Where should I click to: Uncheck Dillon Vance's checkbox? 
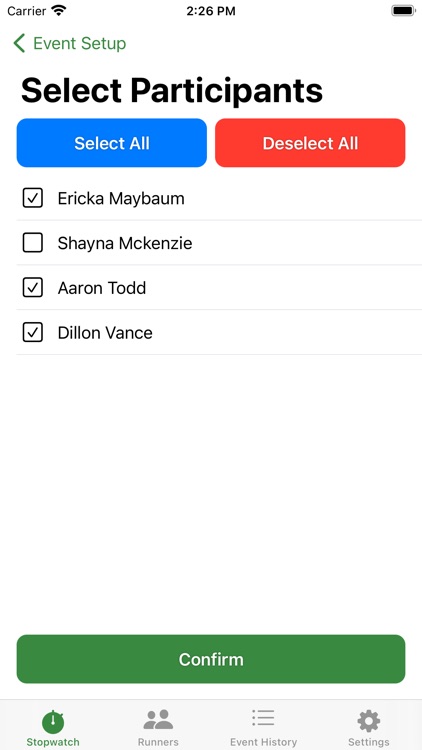(x=33, y=332)
